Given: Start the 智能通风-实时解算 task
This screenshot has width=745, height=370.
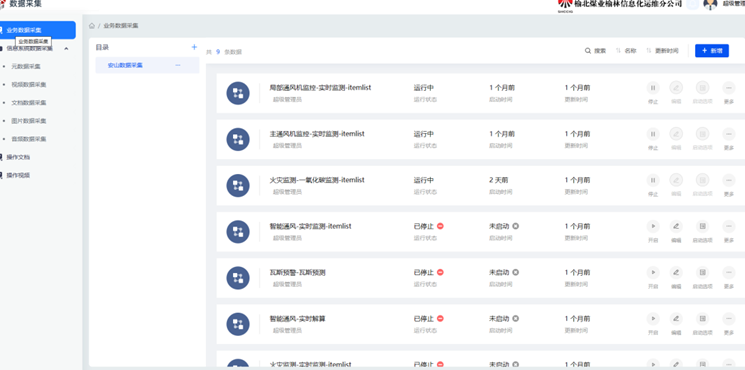Looking at the screenshot, I should coord(653,319).
